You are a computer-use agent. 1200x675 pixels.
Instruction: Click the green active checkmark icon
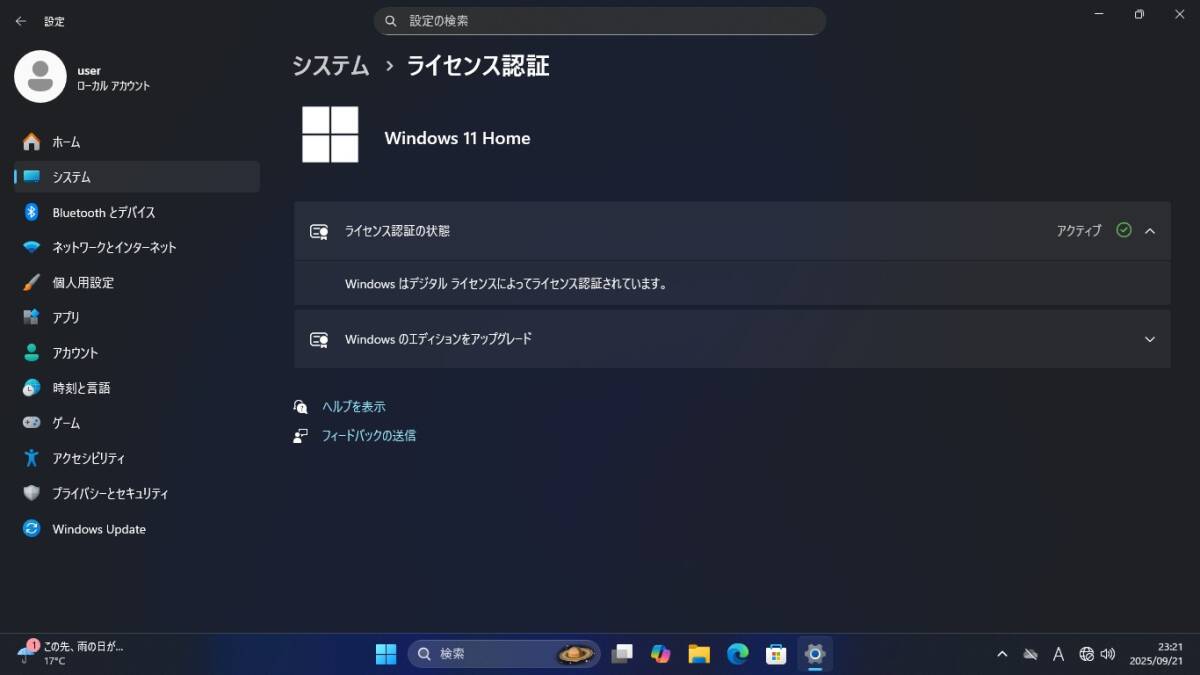click(1124, 230)
